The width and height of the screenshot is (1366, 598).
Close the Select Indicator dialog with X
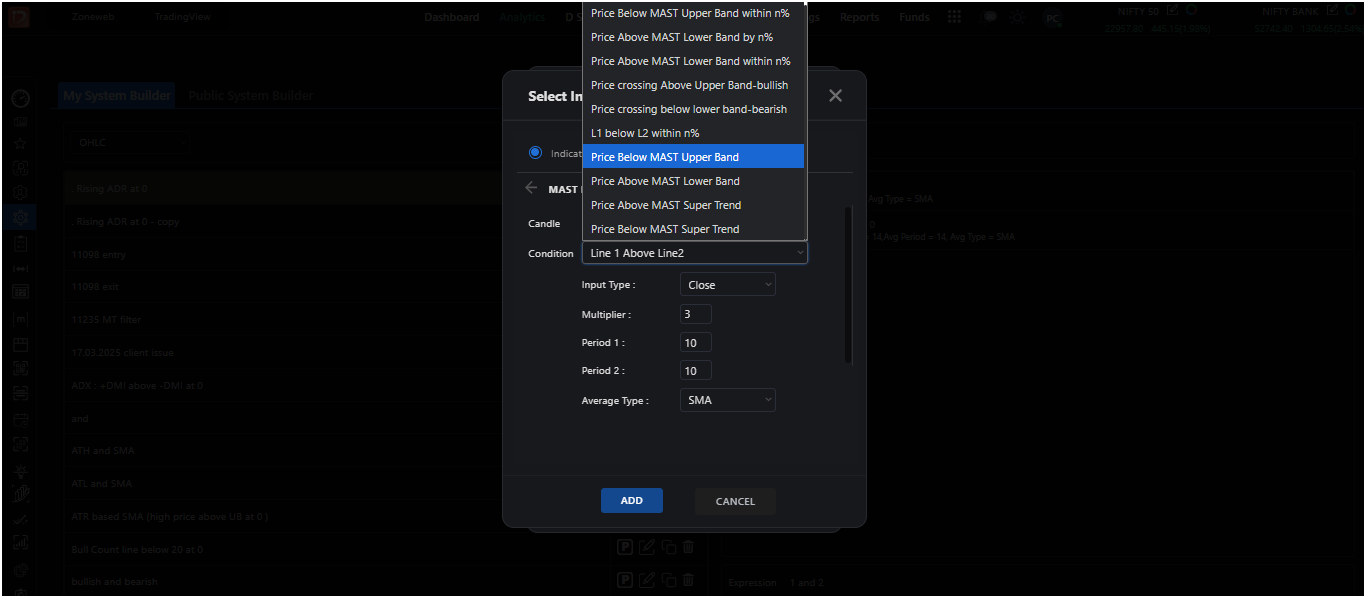(x=835, y=95)
